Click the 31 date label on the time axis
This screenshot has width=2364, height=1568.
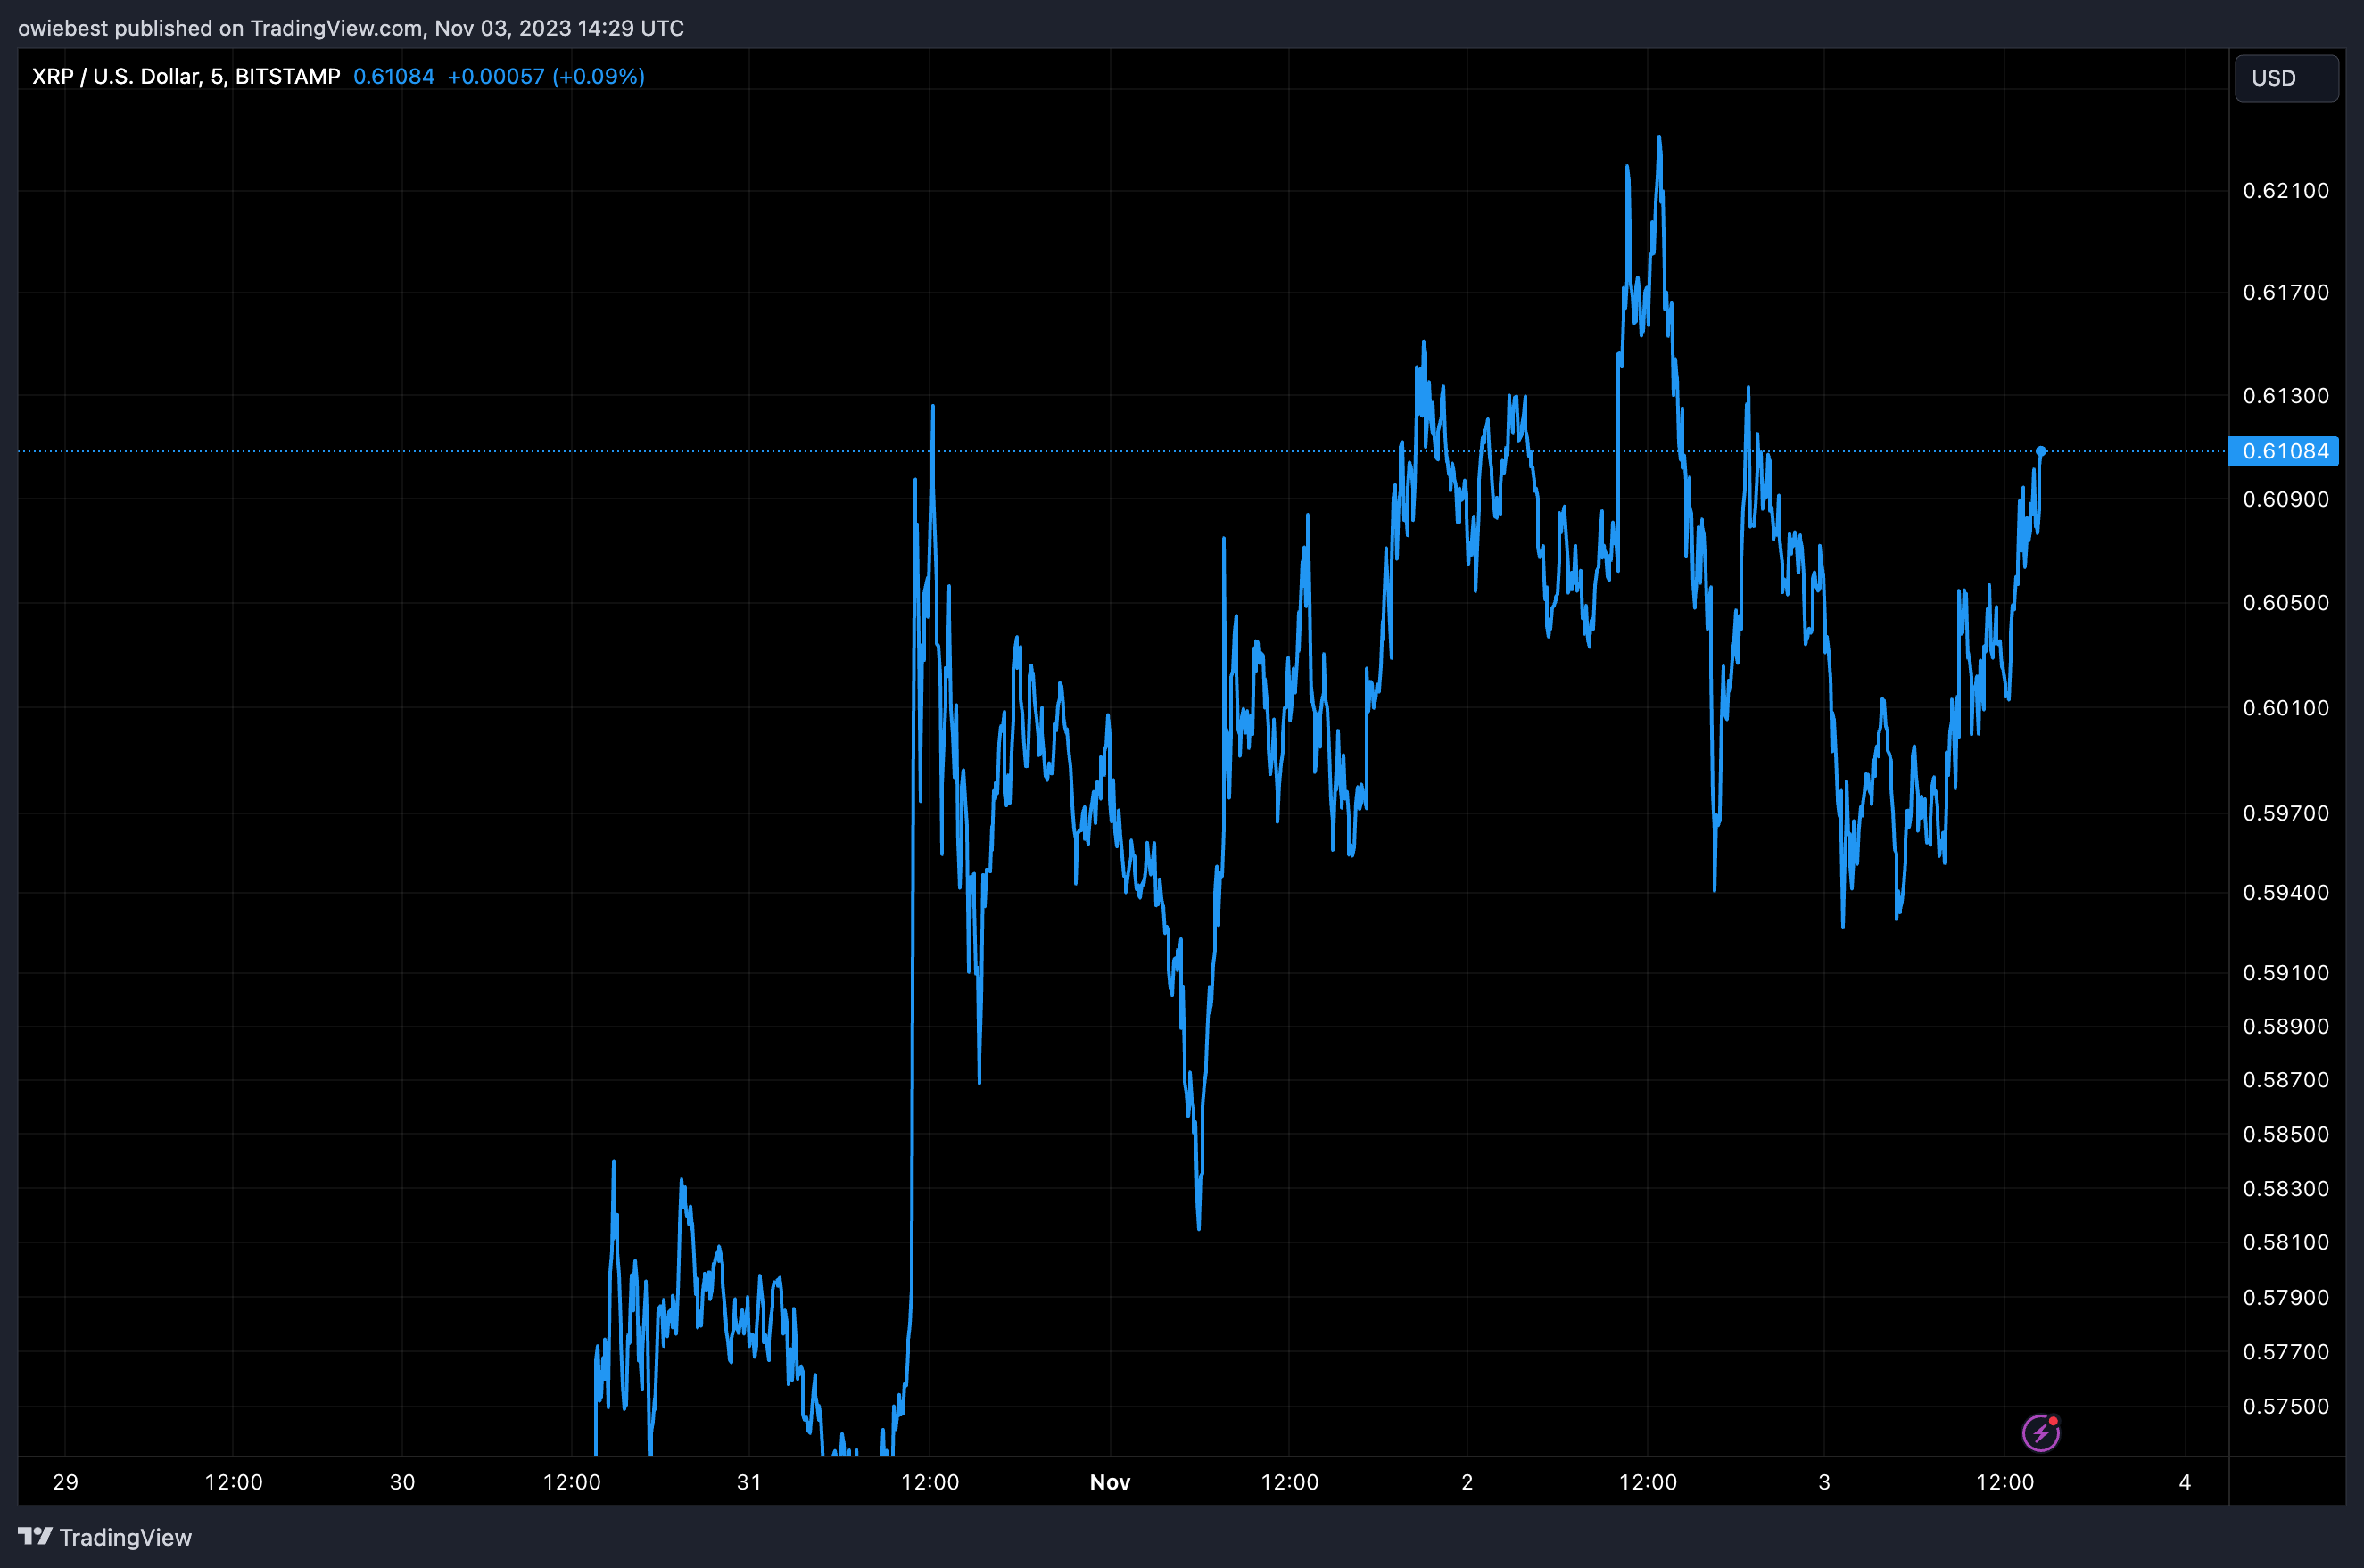click(x=749, y=1482)
